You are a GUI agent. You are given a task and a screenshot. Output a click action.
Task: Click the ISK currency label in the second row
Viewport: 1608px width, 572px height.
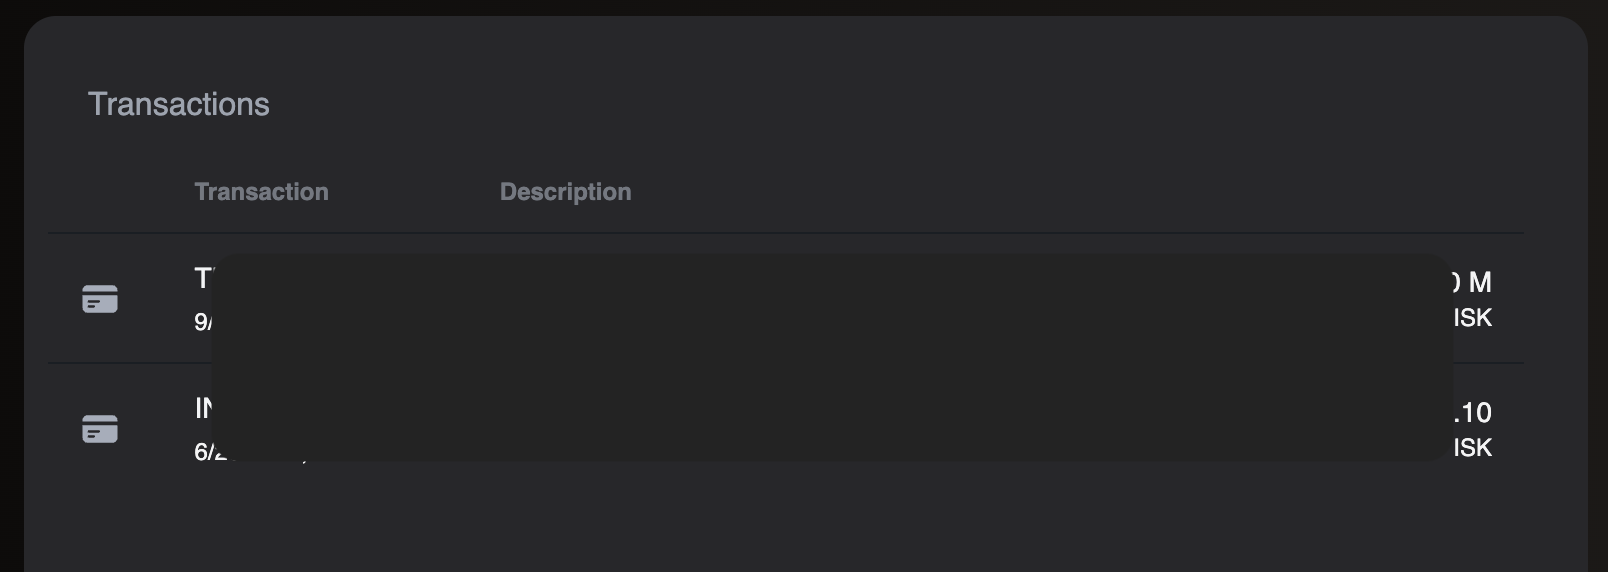(1472, 448)
